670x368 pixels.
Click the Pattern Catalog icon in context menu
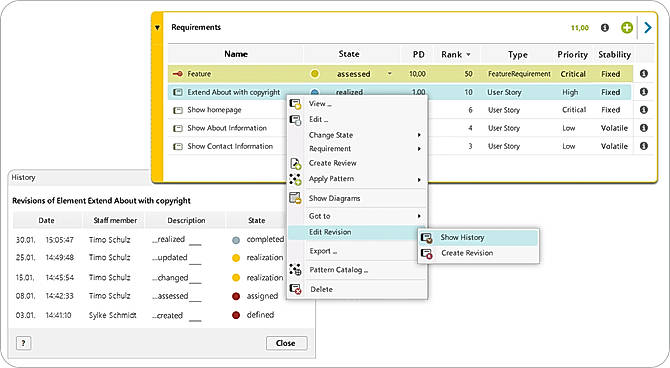click(x=295, y=270)
